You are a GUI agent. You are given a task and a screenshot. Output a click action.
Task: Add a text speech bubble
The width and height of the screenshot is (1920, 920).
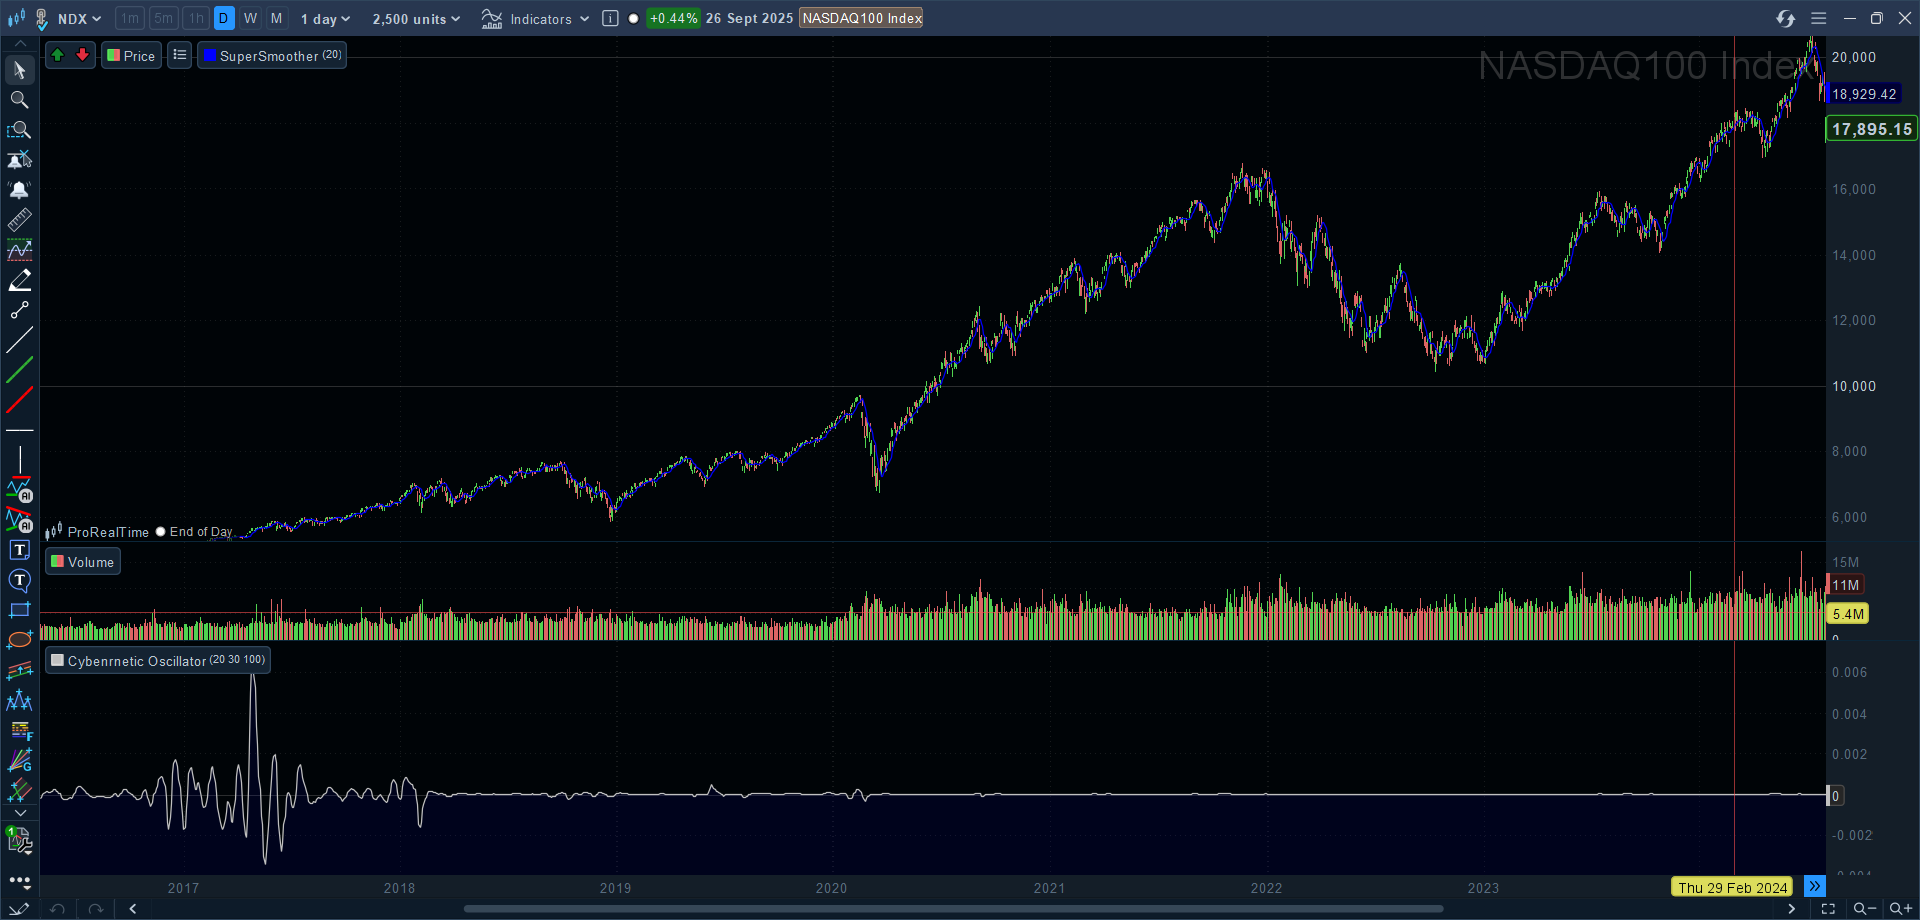(19, 580)
